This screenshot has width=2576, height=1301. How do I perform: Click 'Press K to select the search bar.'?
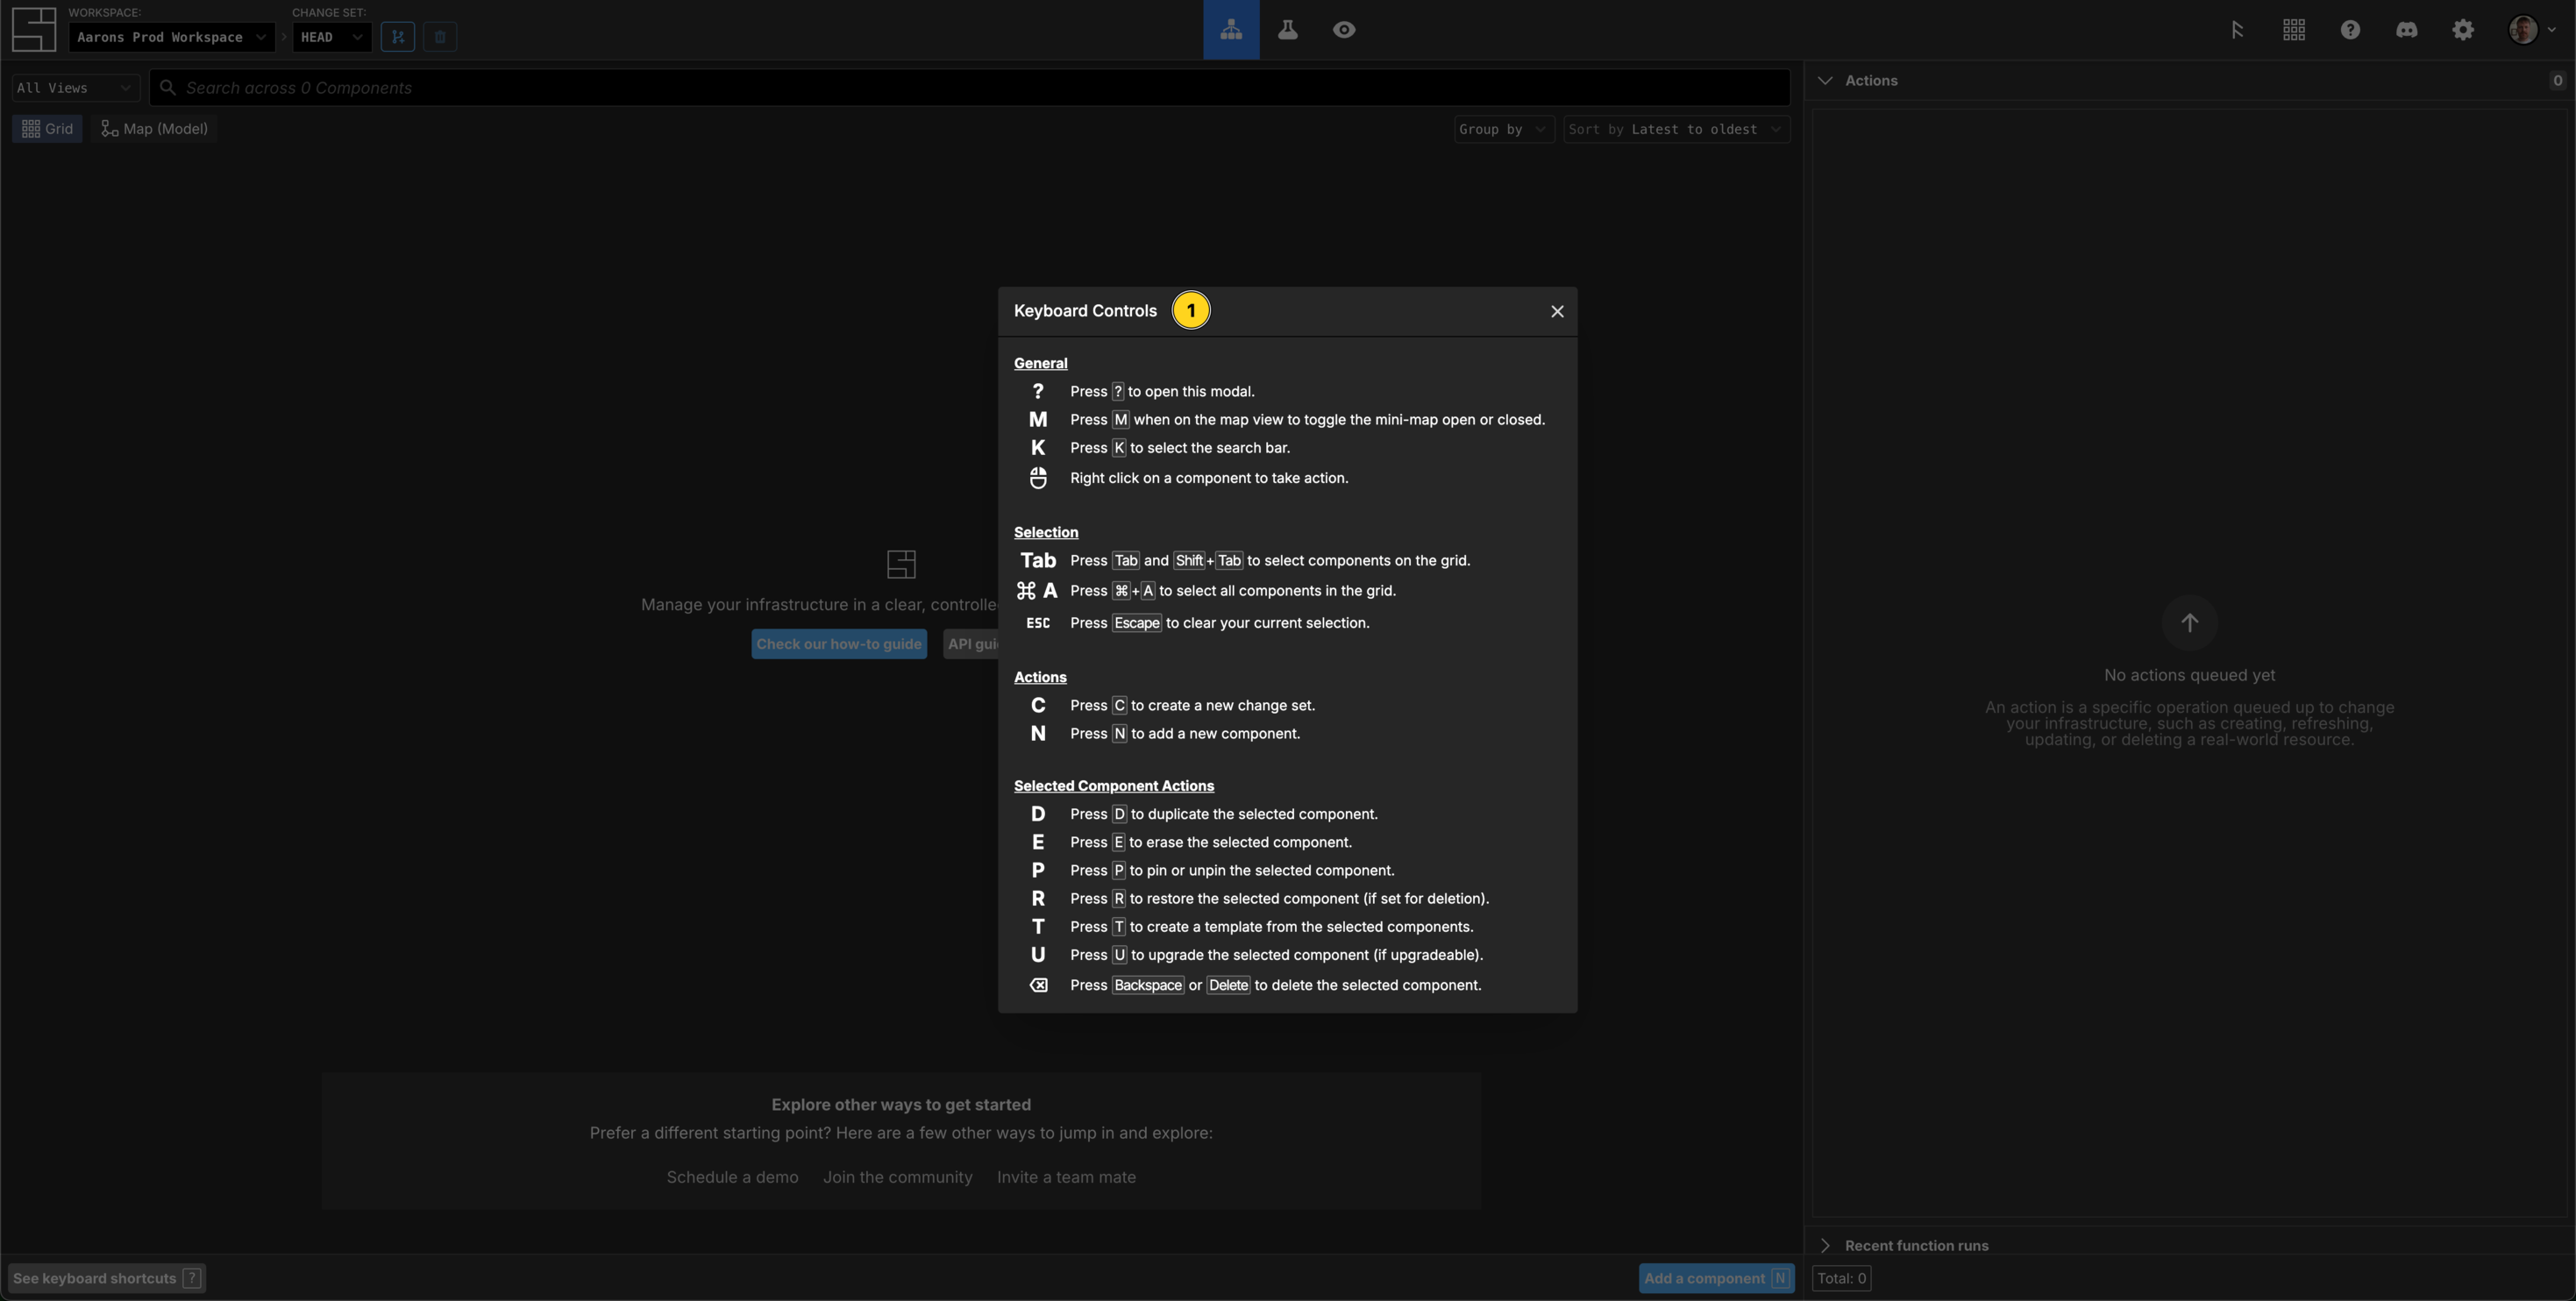[1180, 448]
